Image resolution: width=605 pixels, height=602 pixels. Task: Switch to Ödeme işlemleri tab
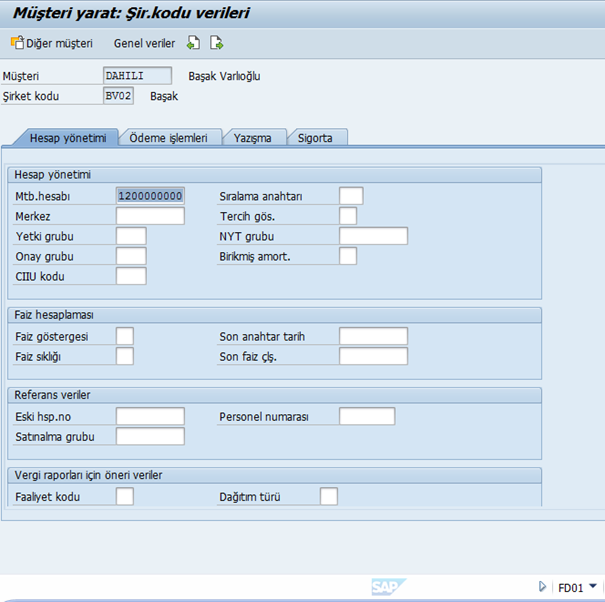[x=169, y=138]
